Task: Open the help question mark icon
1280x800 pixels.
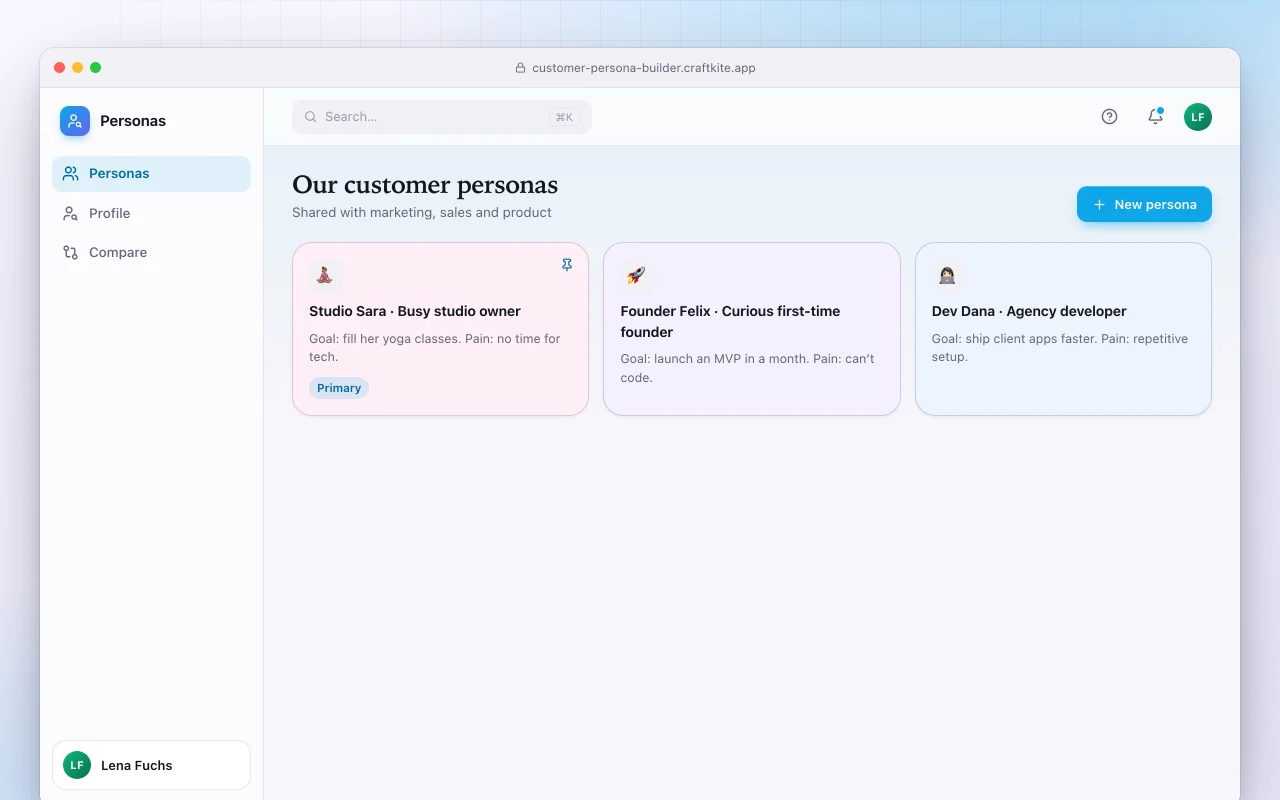Action: (x=1109, y=117)
